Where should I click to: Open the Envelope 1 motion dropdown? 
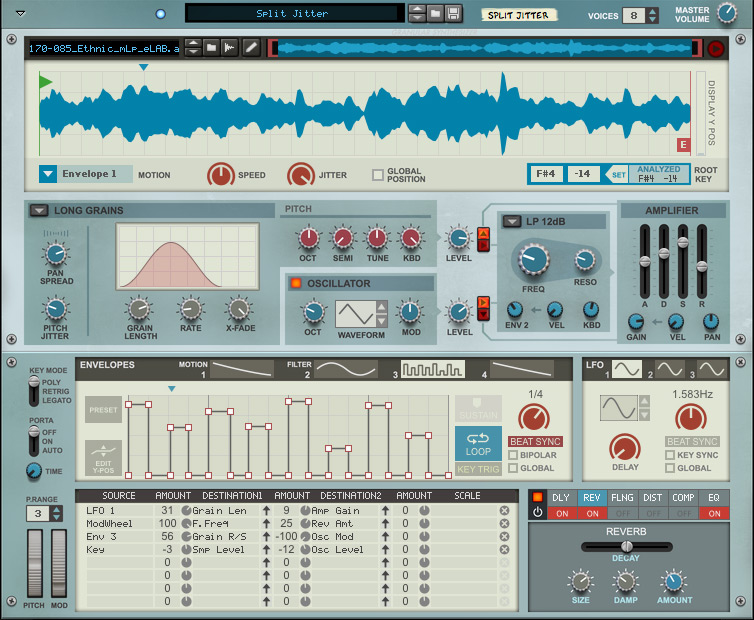coord(48,174)
